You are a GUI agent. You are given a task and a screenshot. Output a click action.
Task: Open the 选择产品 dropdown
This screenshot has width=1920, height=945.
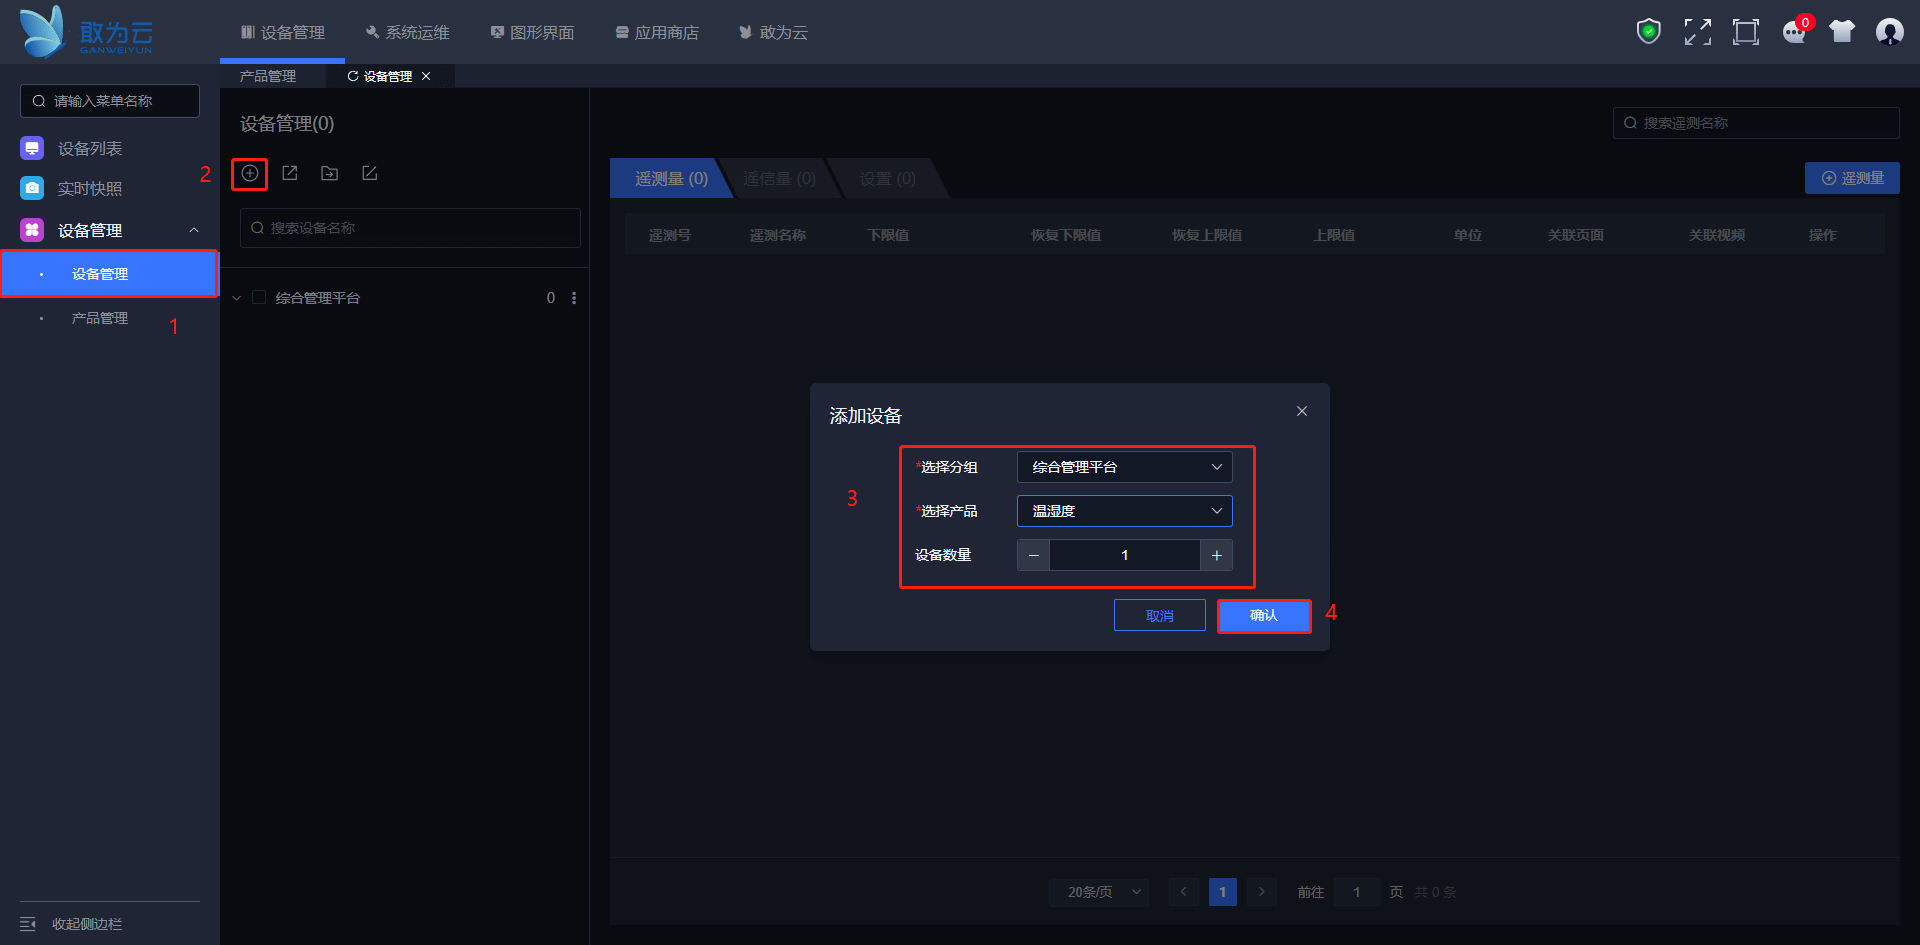click(1125, 511)
